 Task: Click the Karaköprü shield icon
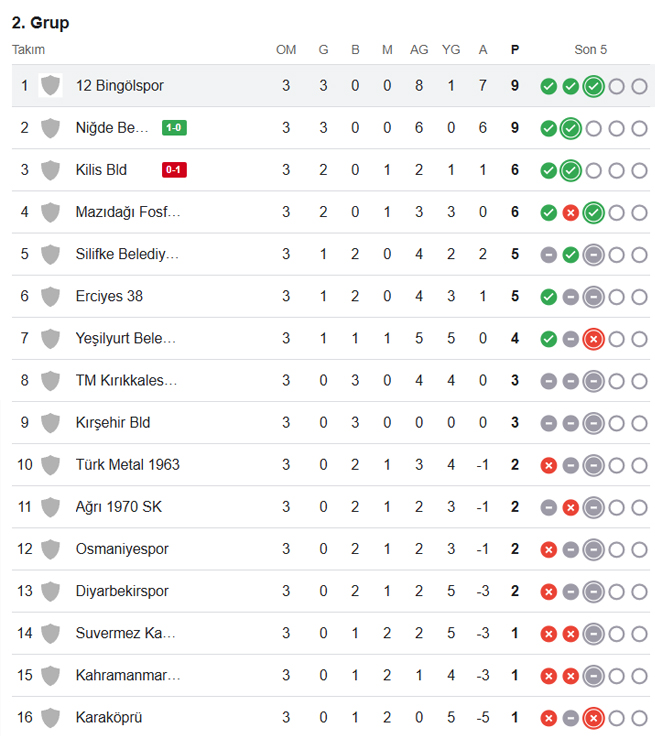tap(50, 717)
